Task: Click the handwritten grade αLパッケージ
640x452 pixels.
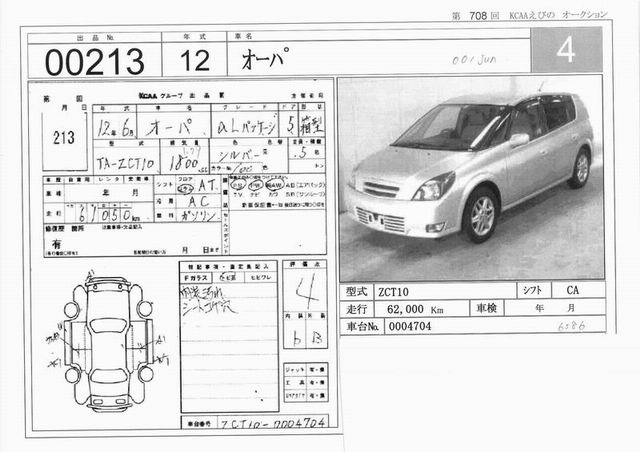Action: click(x=247, y=127)
